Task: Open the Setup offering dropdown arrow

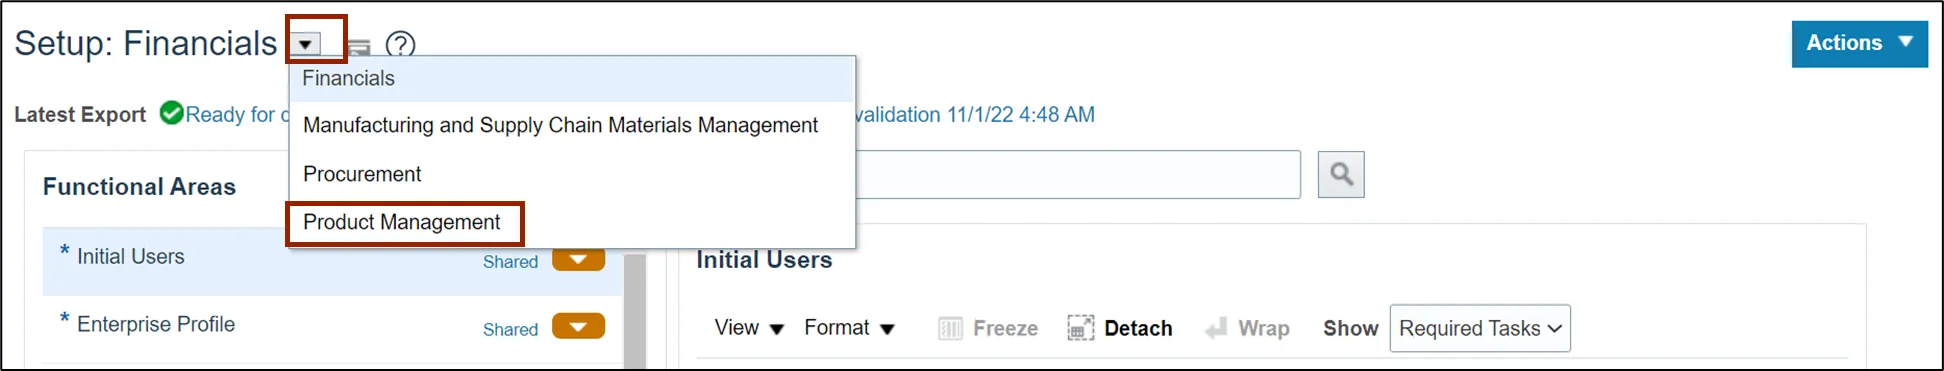Action: pyautogui.click(x=306, y=44)
